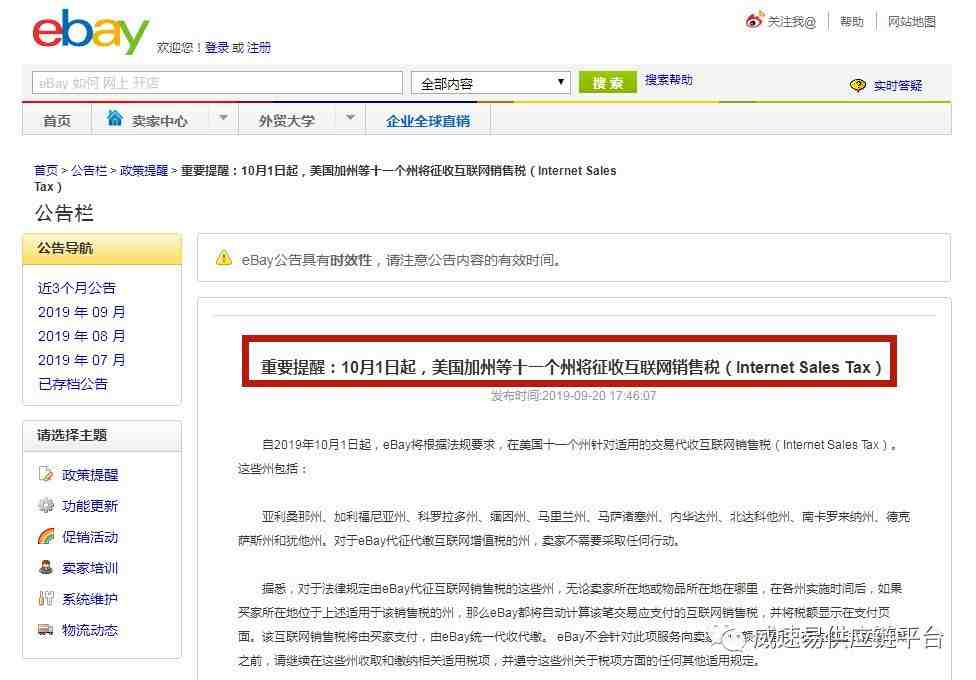The width and height of the screenshot is (976, 680).
Task: Expand the 卖家中心 submenu arrow
Action: click(223, 118)
